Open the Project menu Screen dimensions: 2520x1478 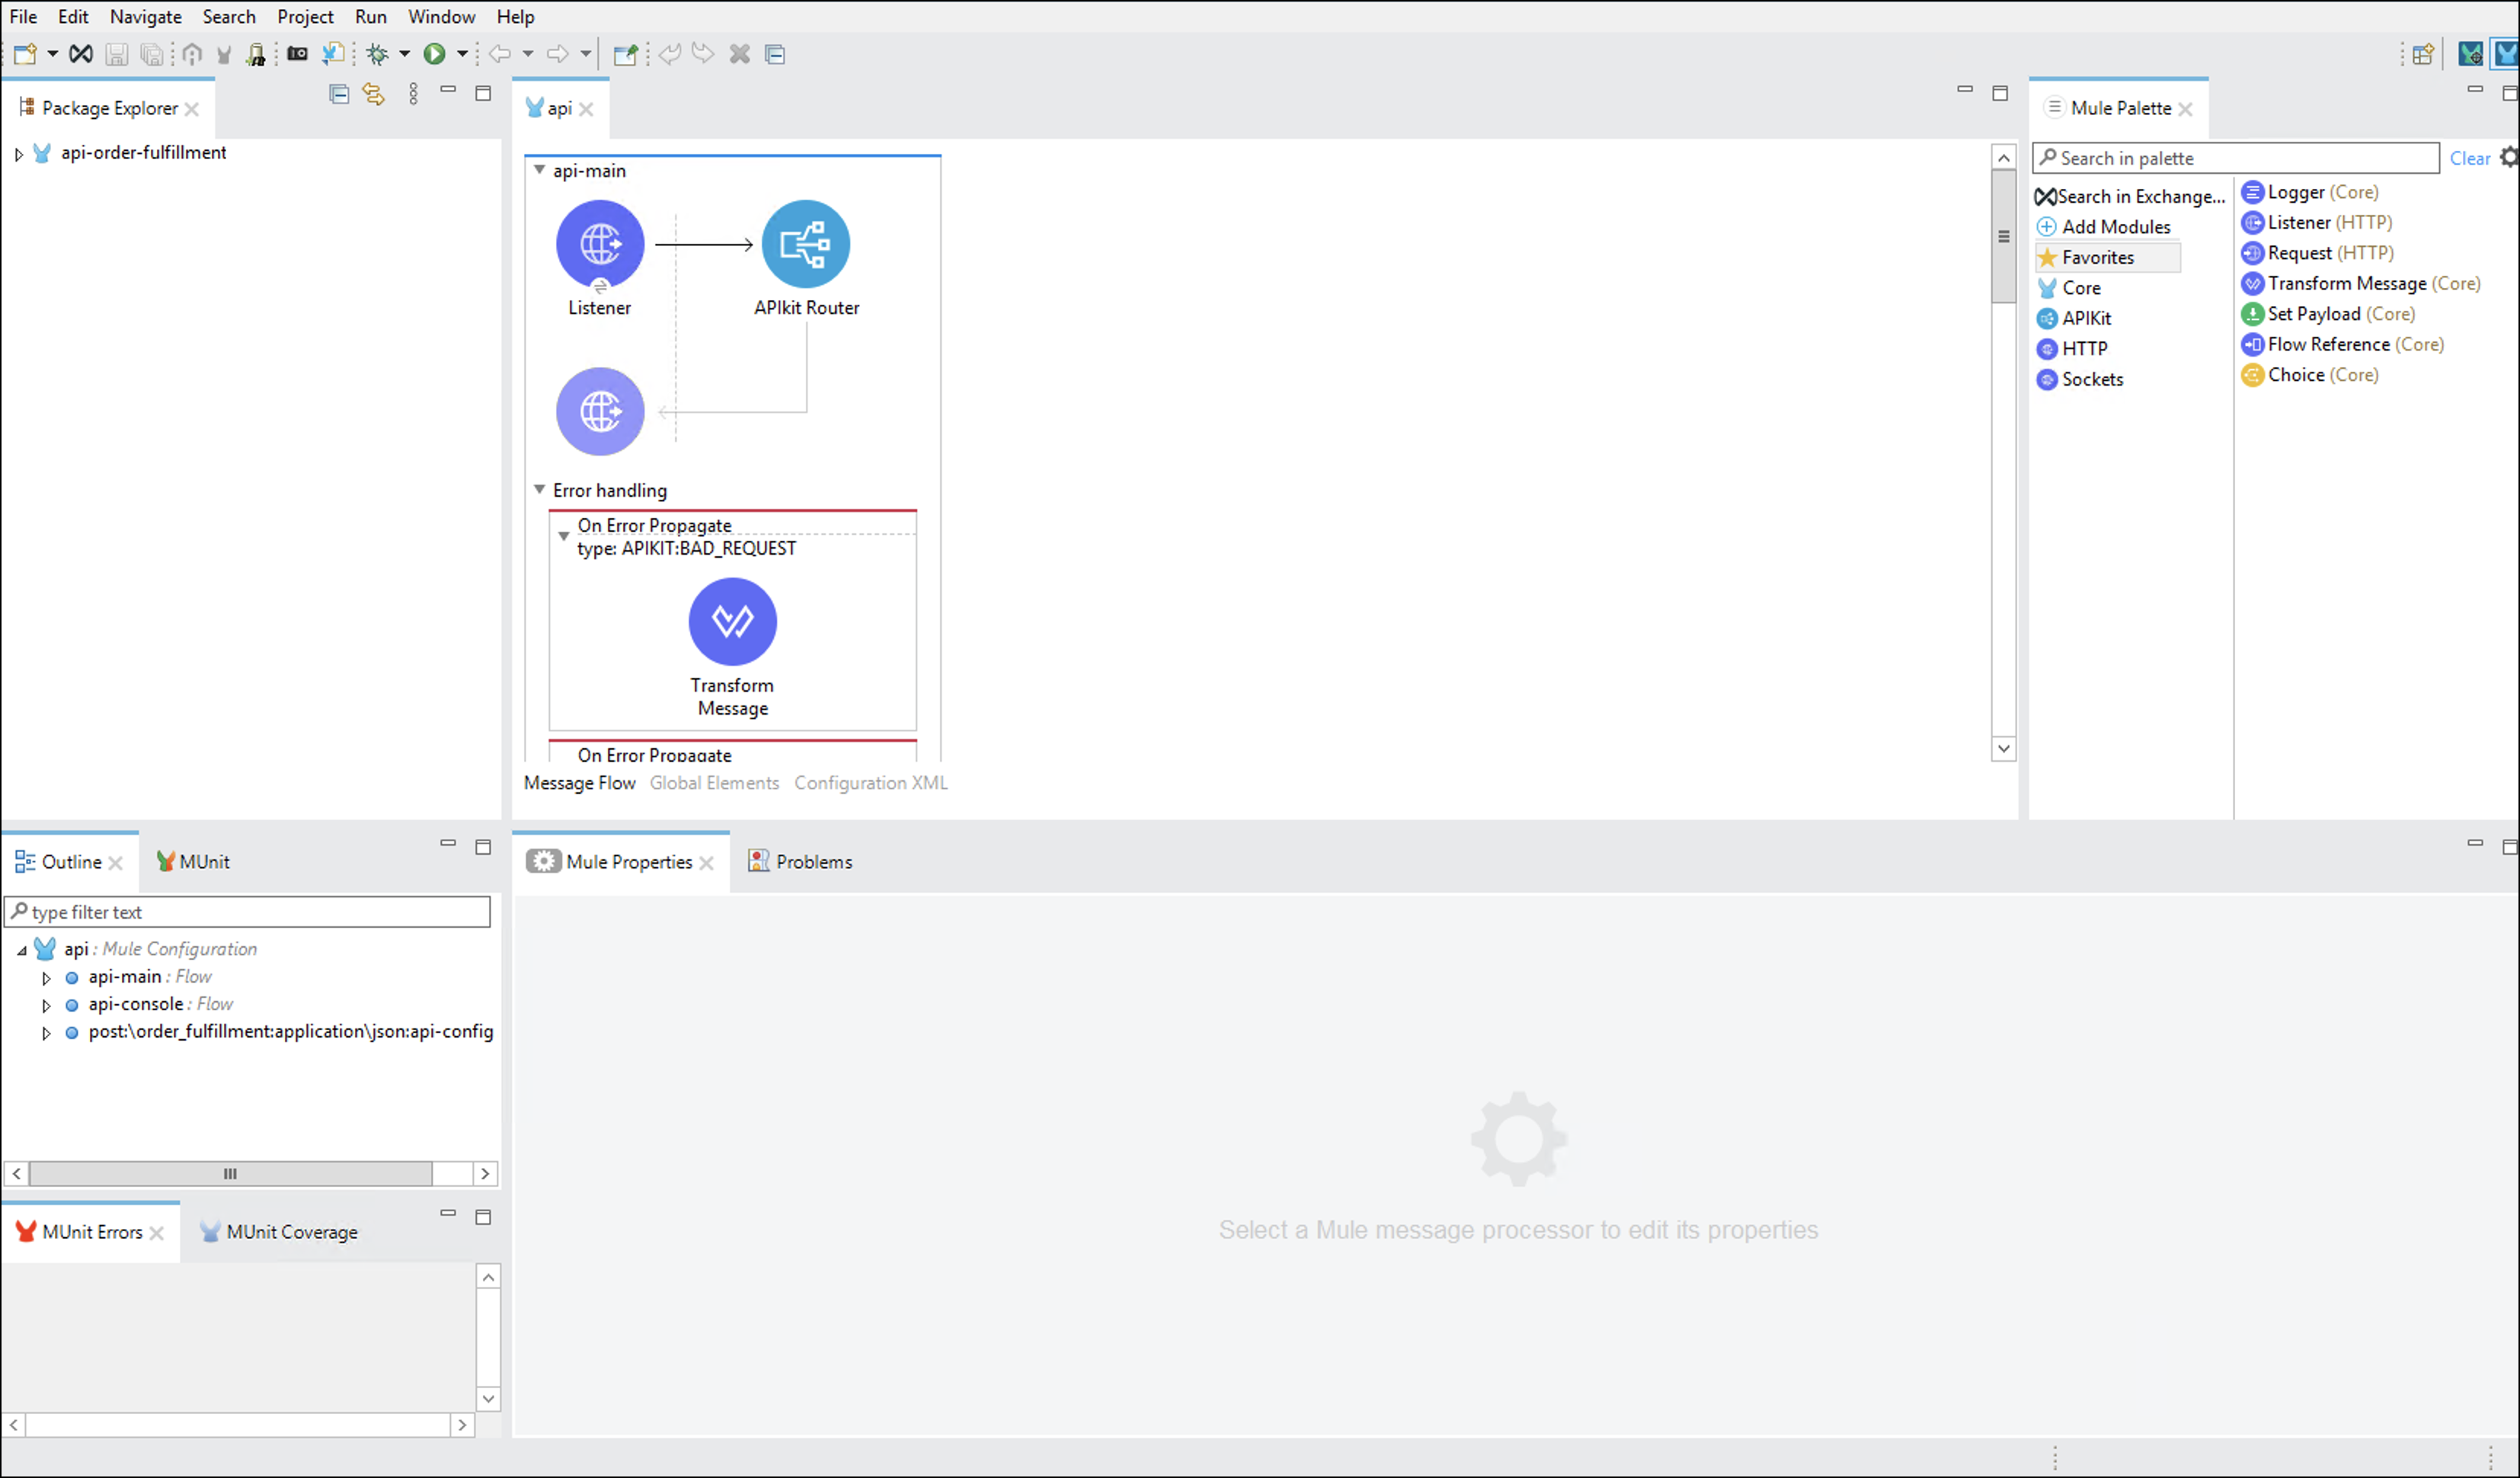tap(305, 16)
